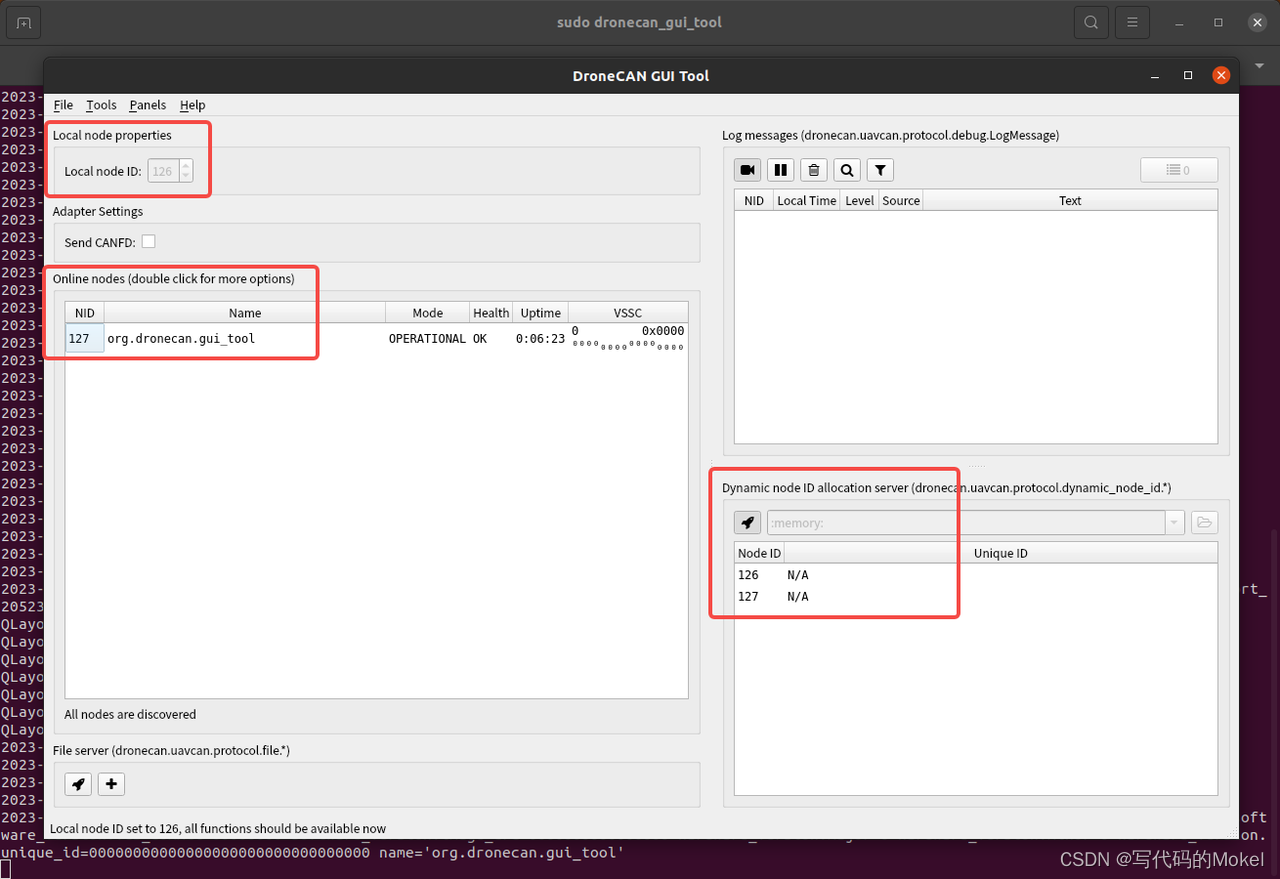Click the OPERATIONAL mode cell
This screenshot has height=879, width=1280.
pyautogui.click(x=427, y=339)
